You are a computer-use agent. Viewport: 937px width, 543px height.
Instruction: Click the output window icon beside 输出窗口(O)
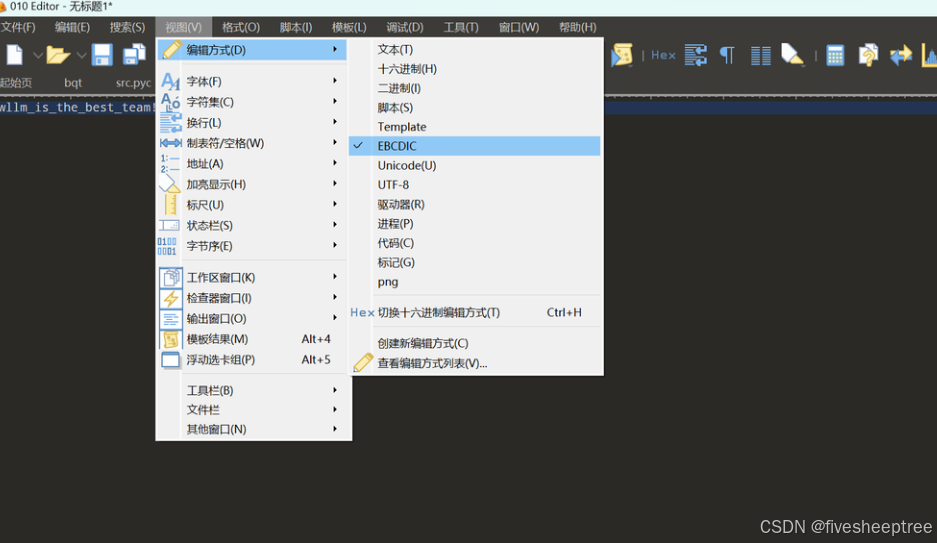coord(171,318)
